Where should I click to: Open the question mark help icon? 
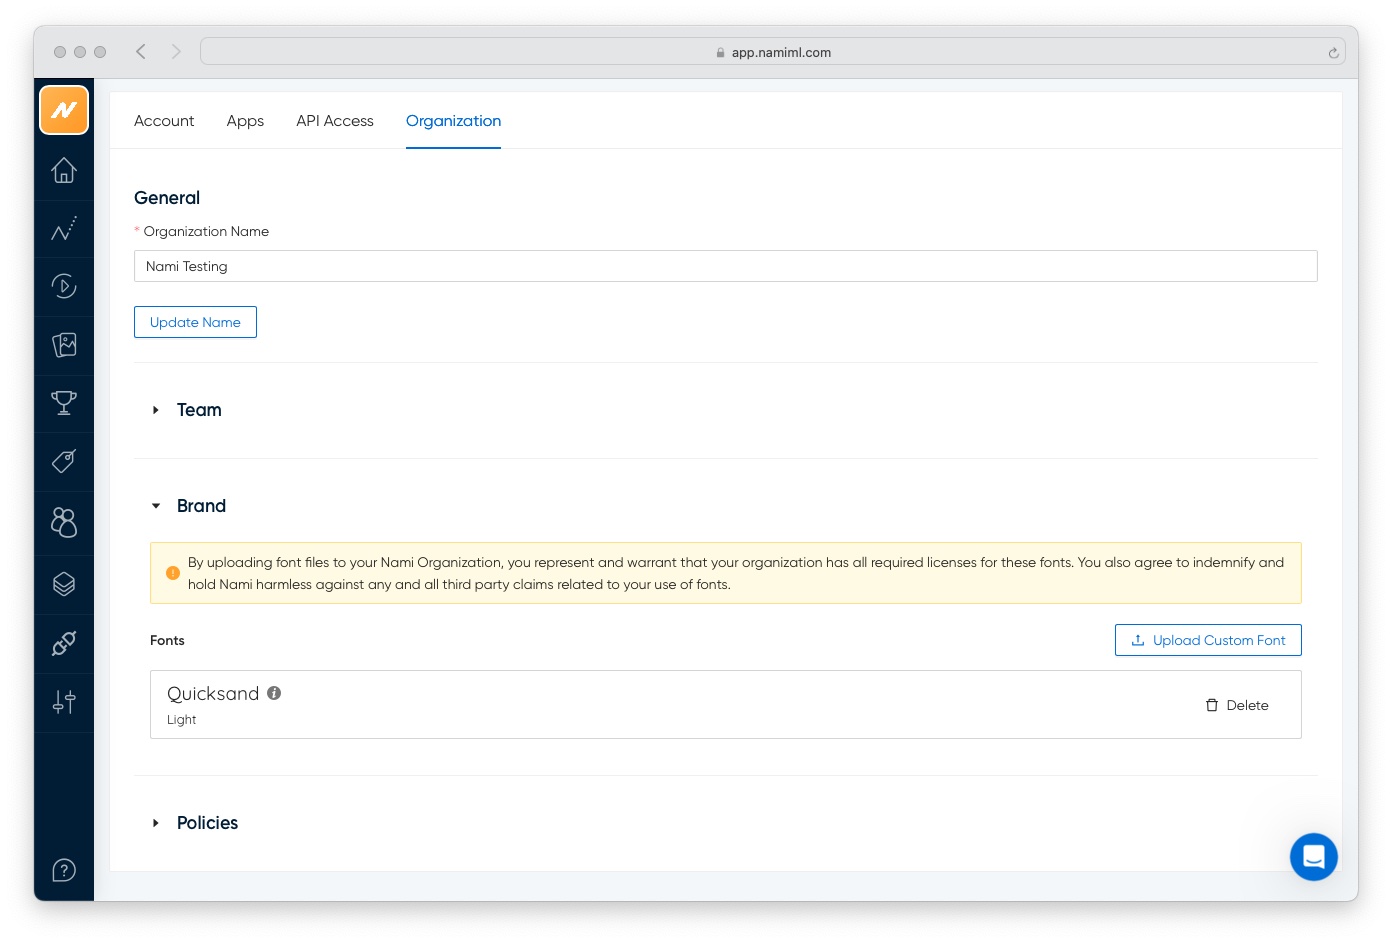pyautogui.click(x=64, y=870)
